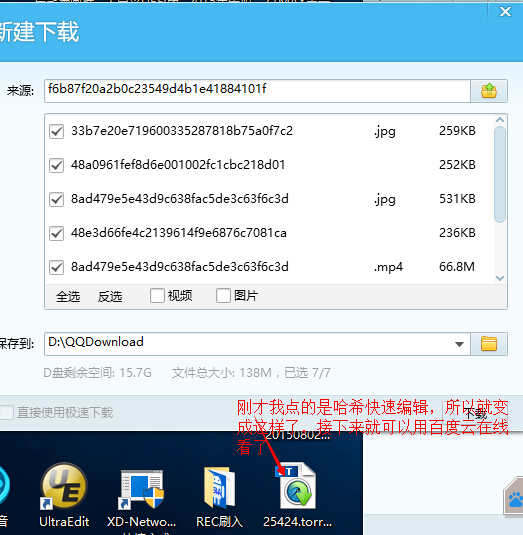523x535 pixels.
Task: Click the file list vertical scrollbar thumb
Action: point(500,174)
